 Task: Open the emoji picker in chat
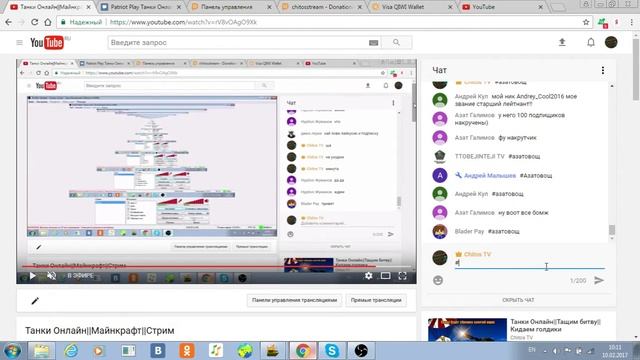click(438, 280)
